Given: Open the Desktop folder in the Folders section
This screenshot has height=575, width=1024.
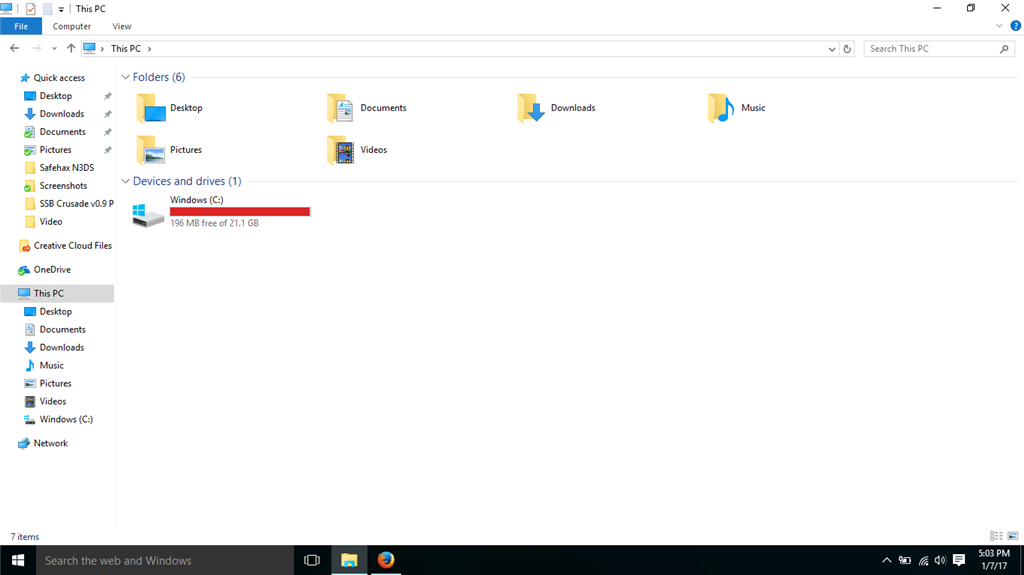Looking at the screenshot, I should 170,108.
